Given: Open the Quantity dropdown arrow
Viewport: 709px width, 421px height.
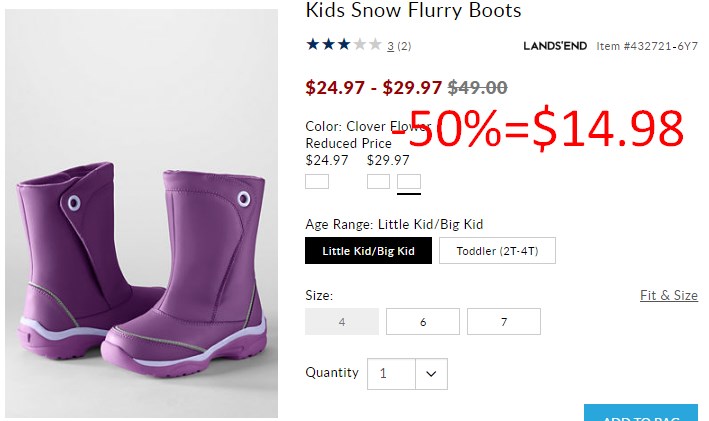Looking at the screenshot, I should click(431, 374).
